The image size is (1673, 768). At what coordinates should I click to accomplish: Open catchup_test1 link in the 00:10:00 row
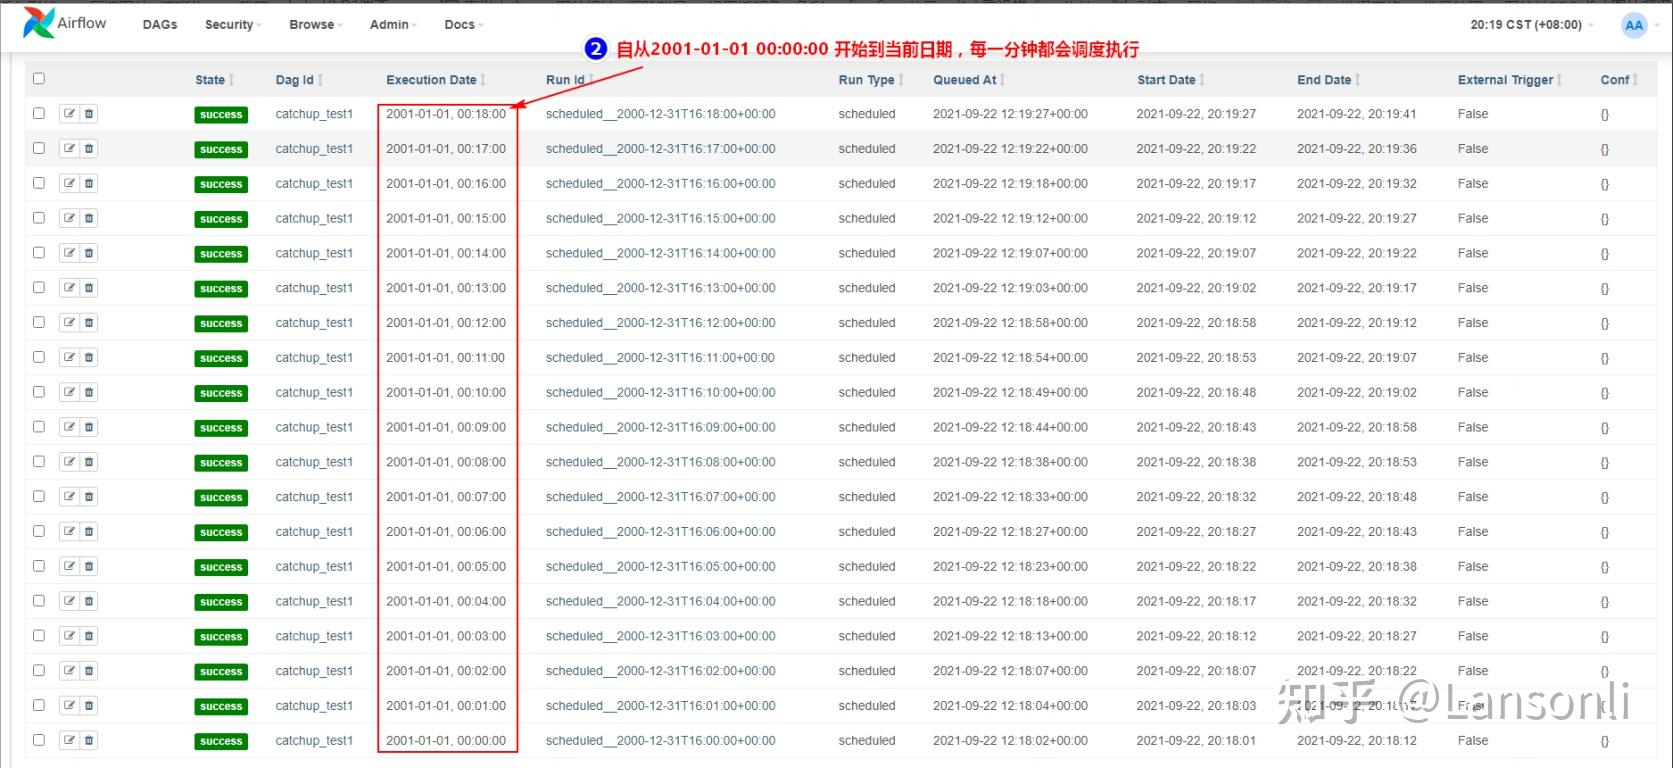tap(314, 392)
